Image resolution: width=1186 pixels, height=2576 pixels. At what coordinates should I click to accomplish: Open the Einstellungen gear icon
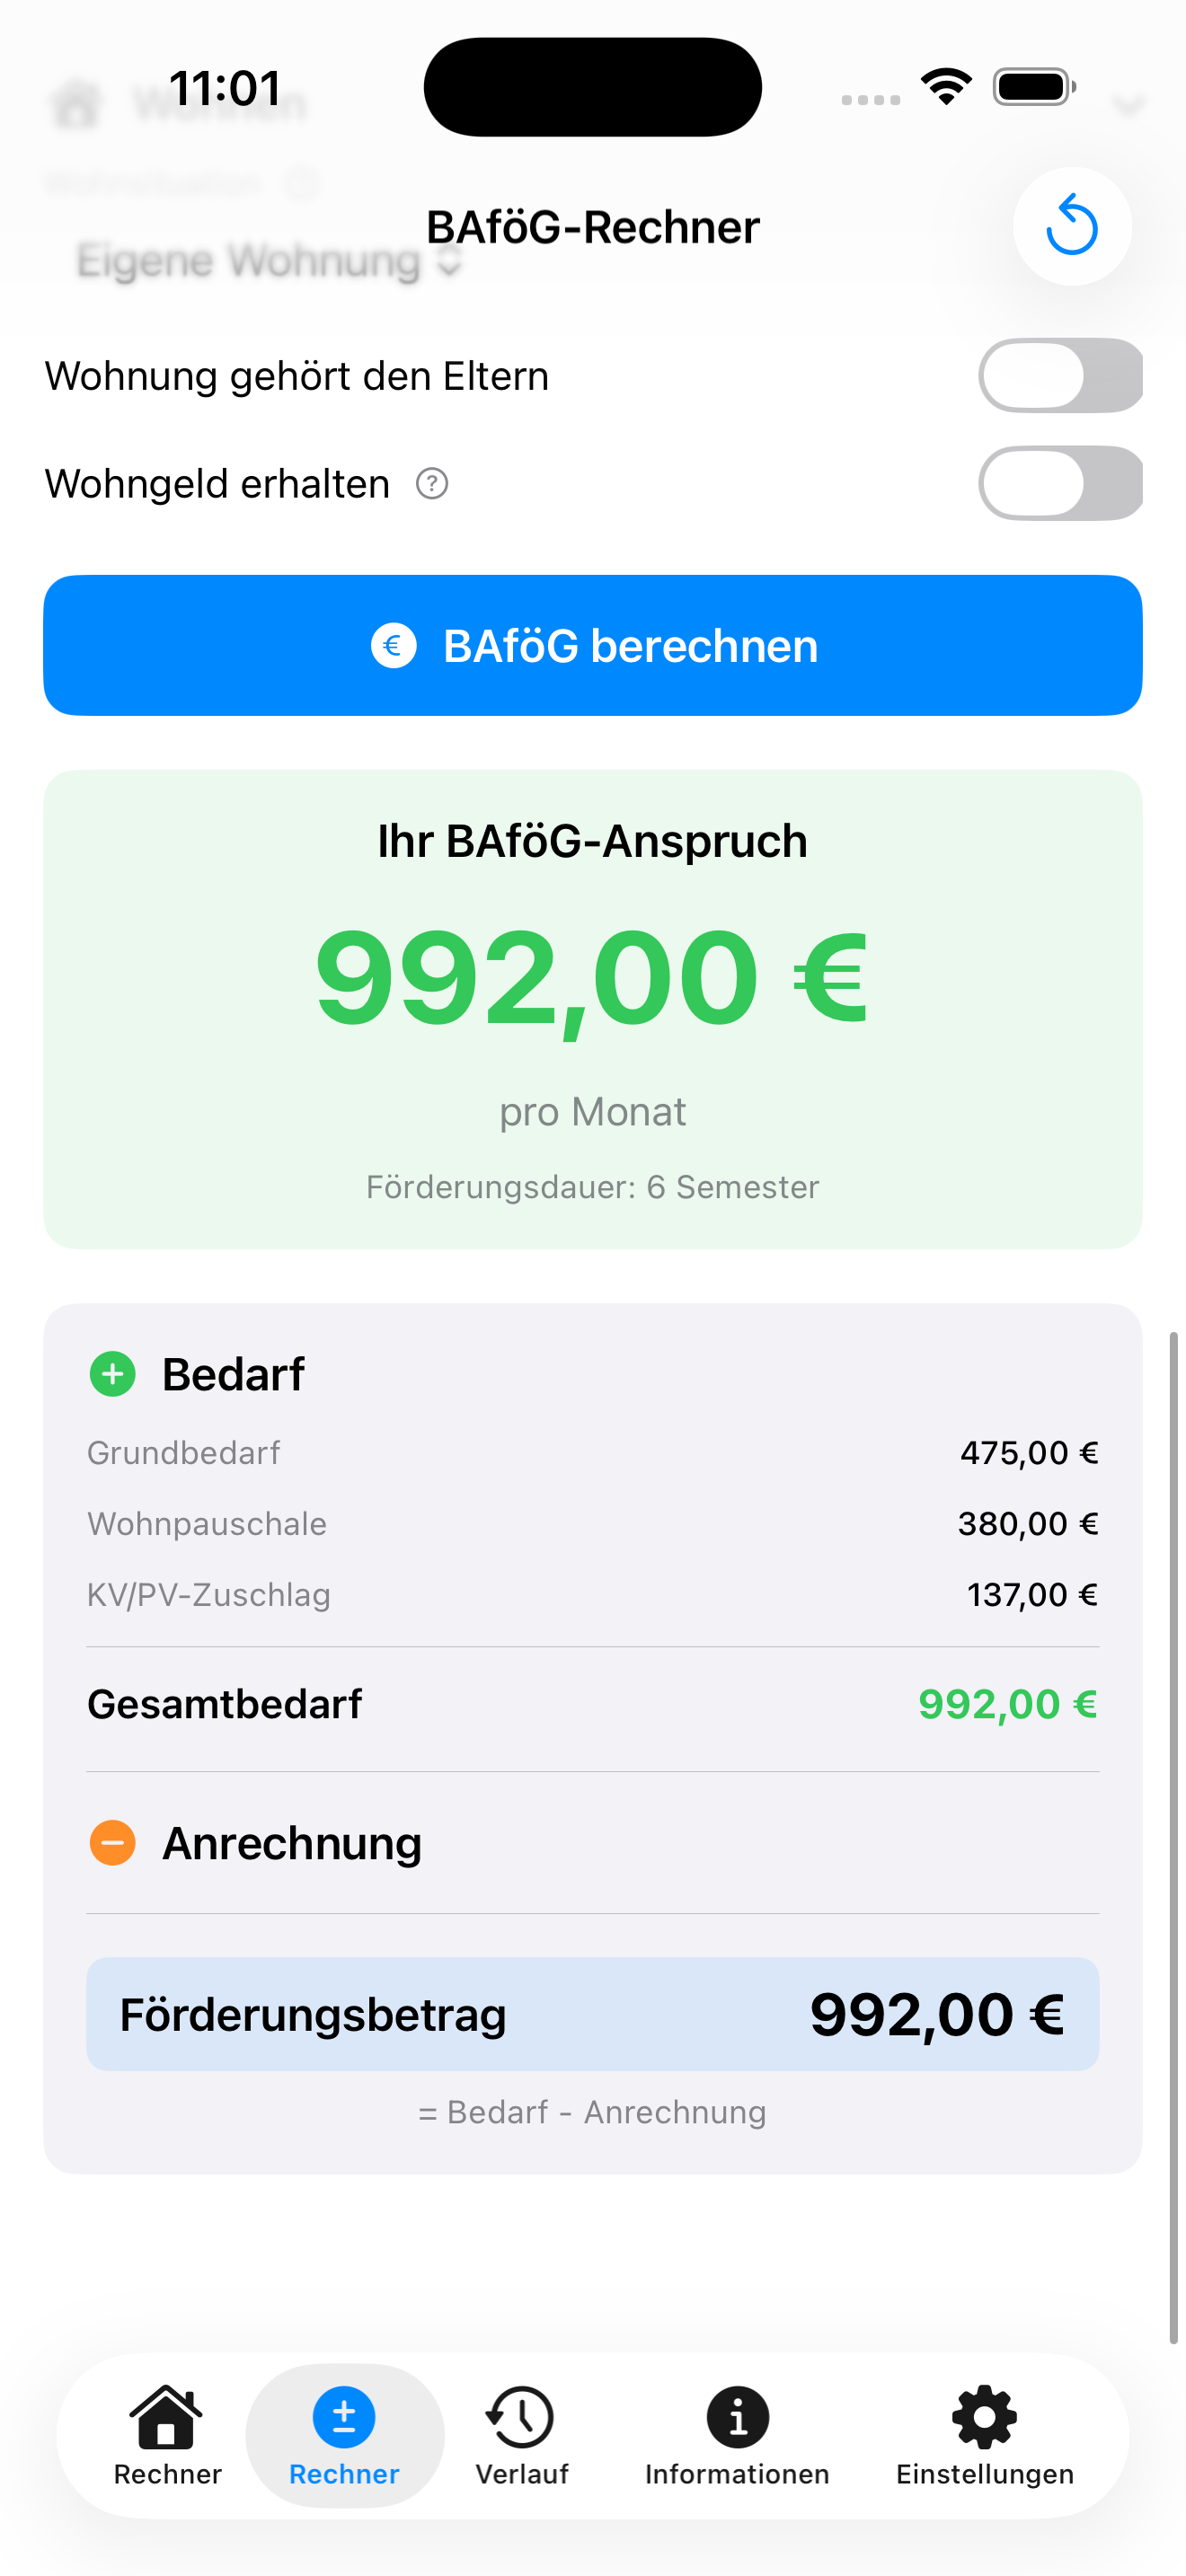click(x=984, y=2417)
